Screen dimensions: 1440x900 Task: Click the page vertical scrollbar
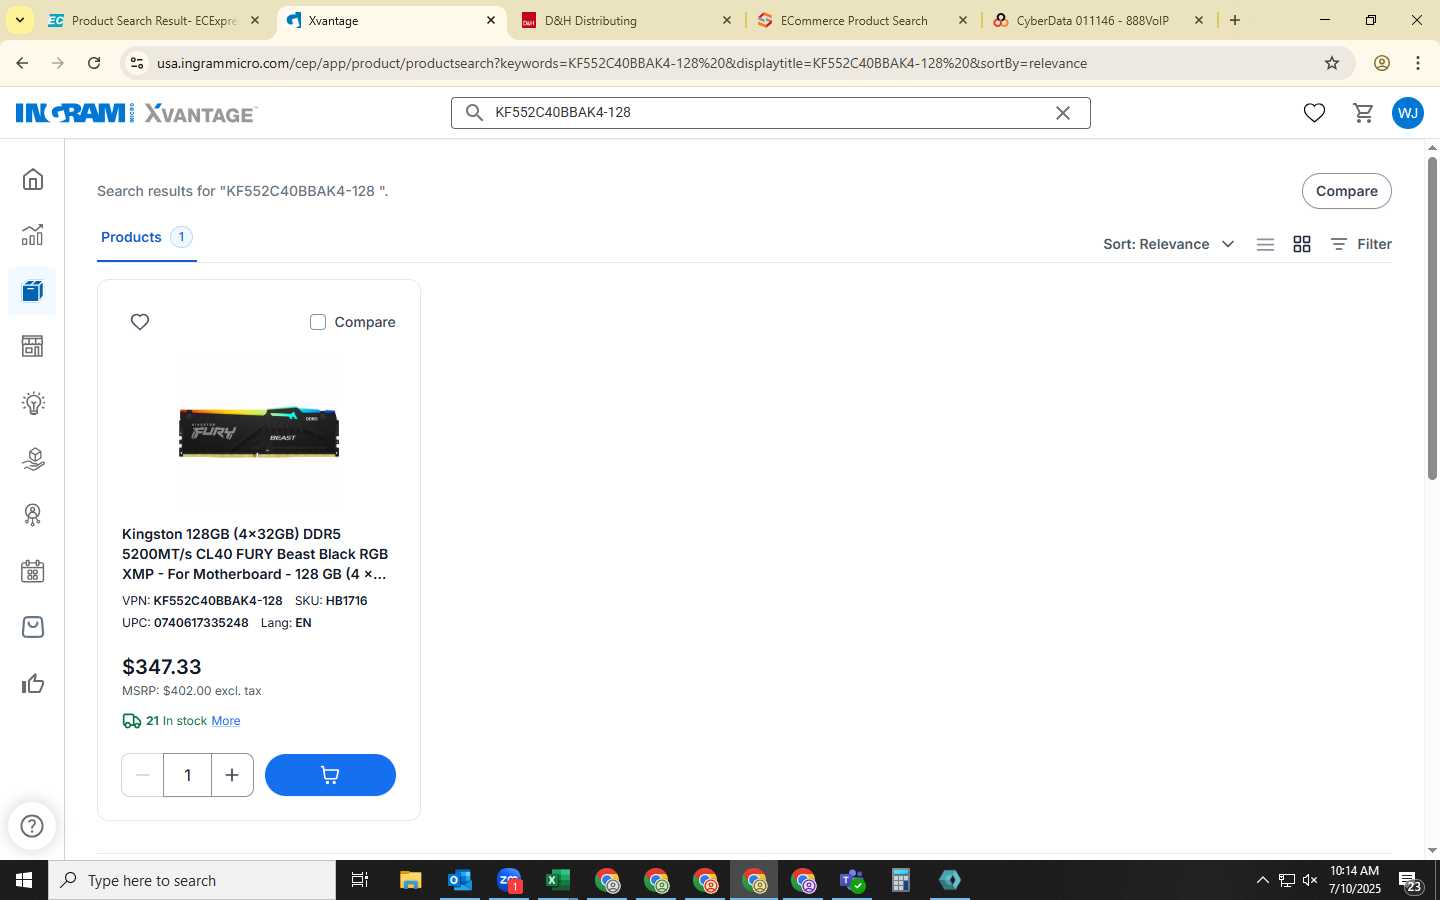tap(1432, 318)
